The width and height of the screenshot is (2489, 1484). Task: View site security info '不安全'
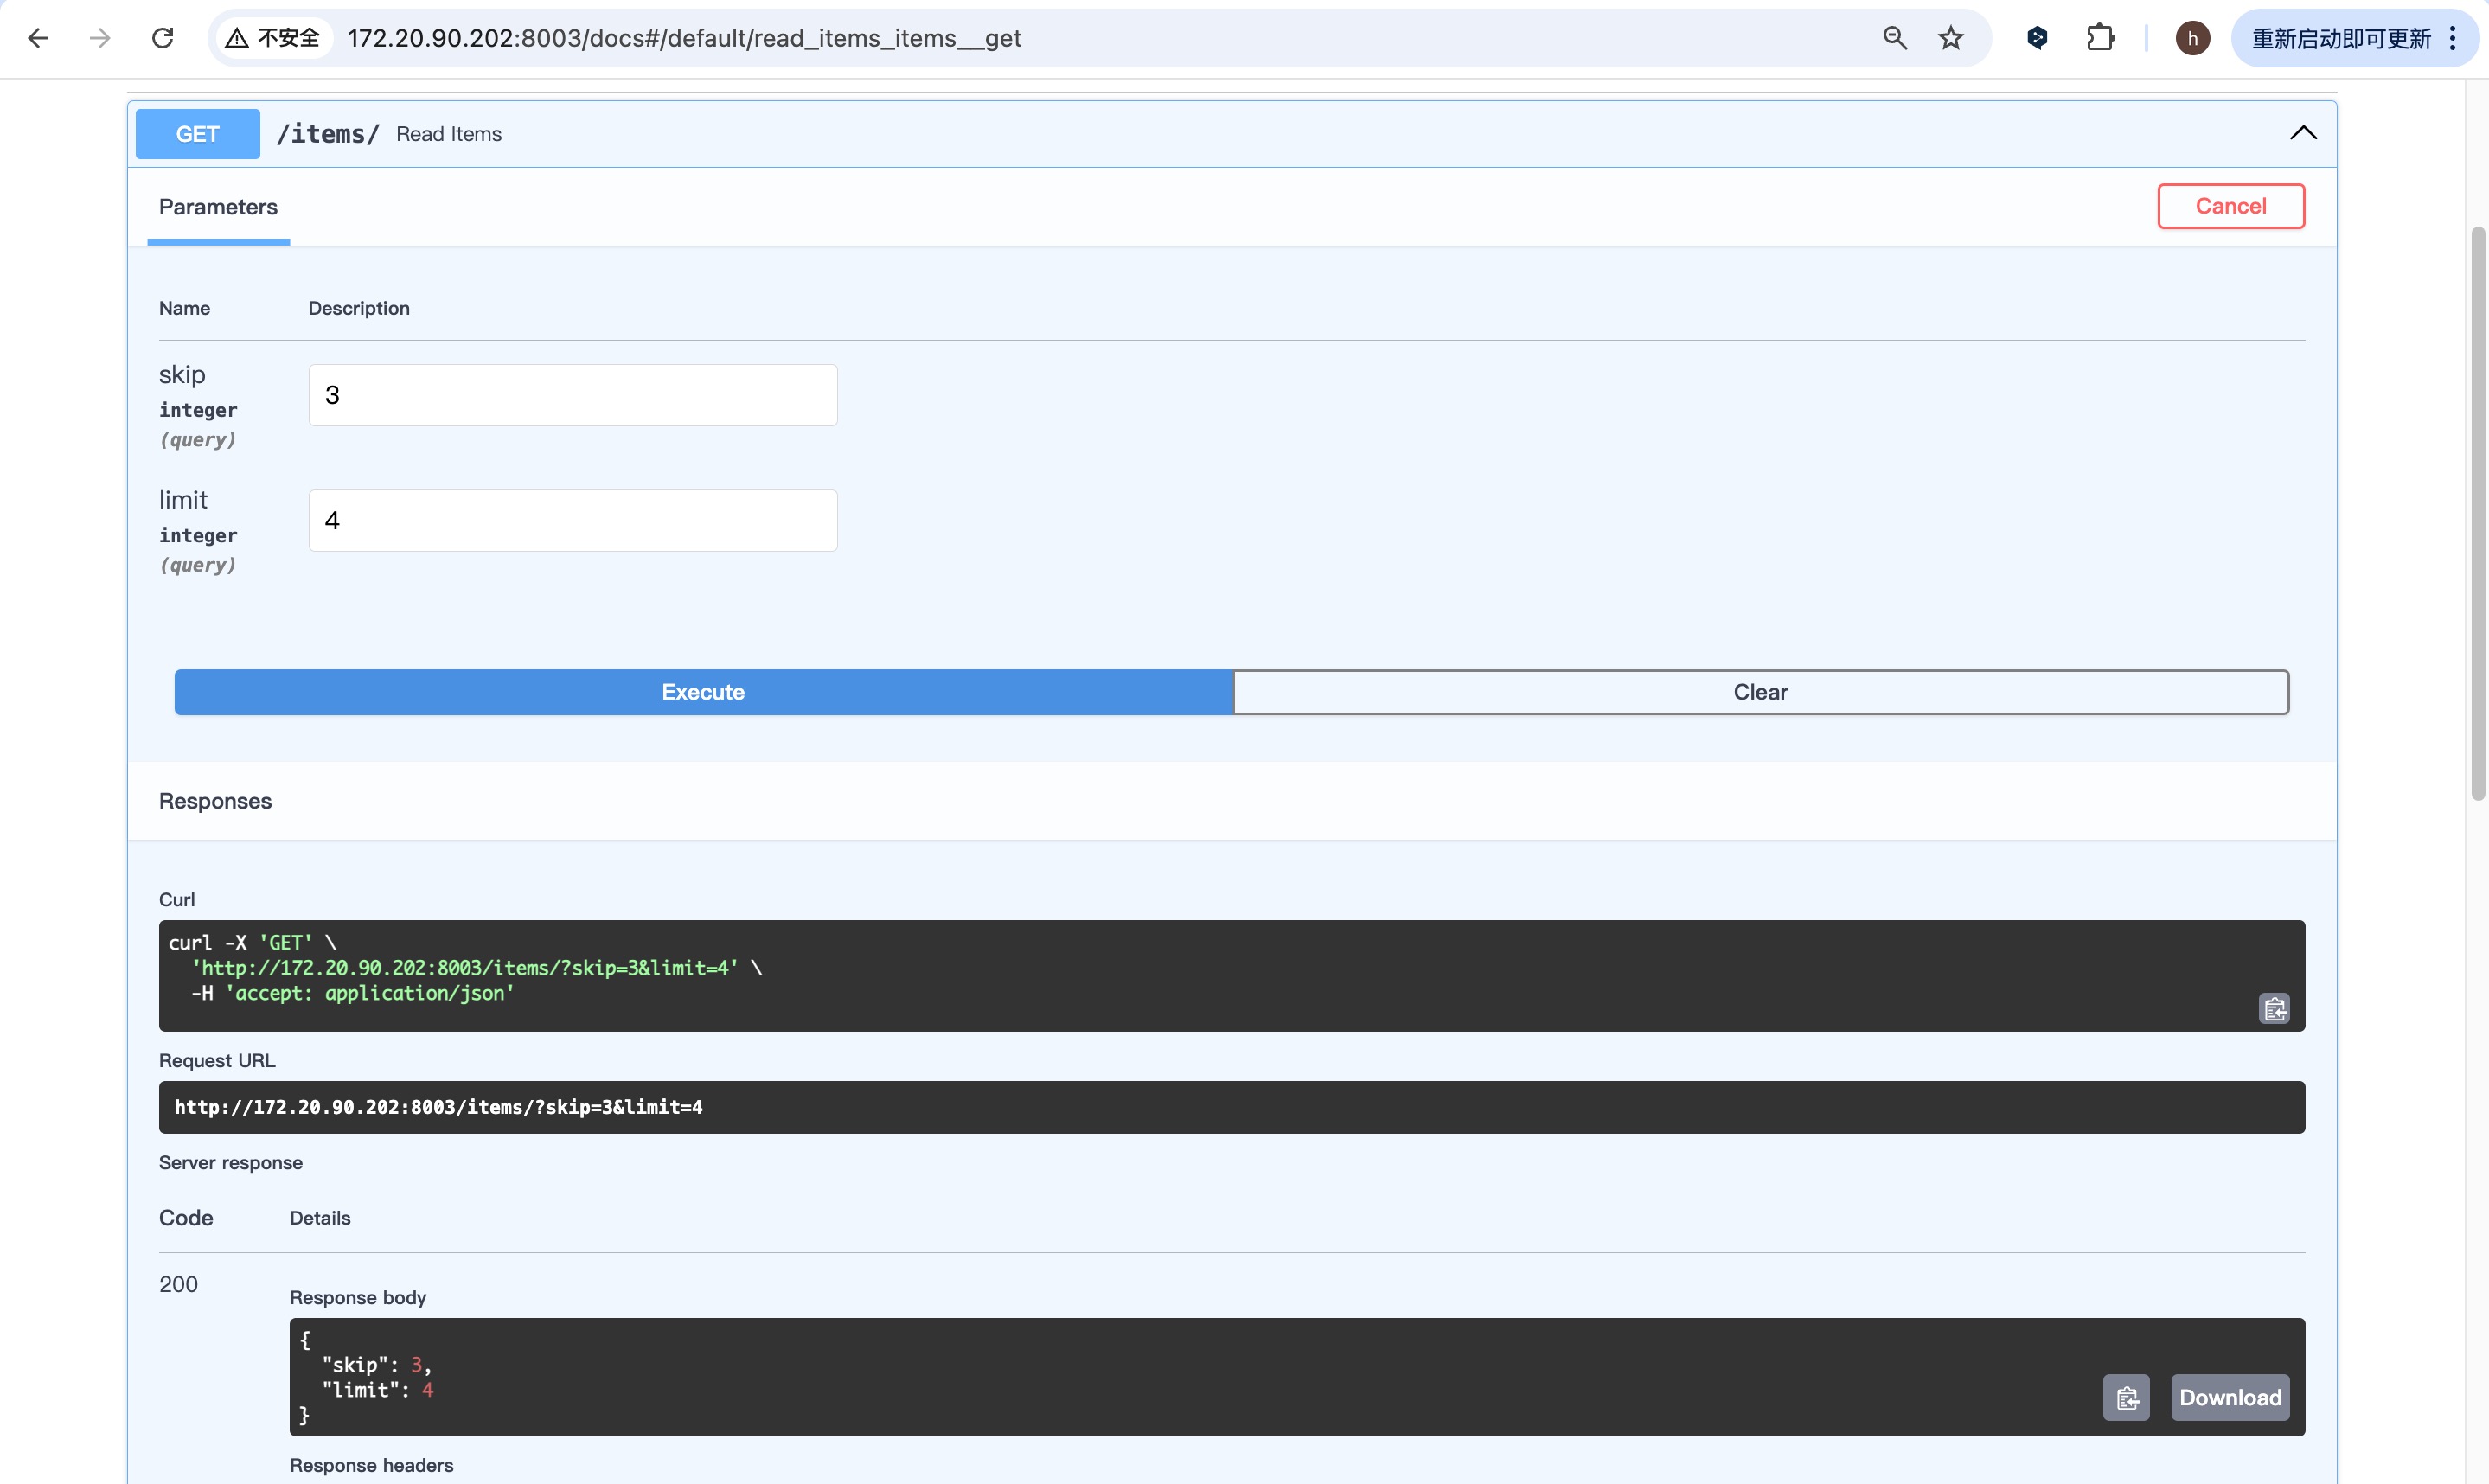(273, 38)
